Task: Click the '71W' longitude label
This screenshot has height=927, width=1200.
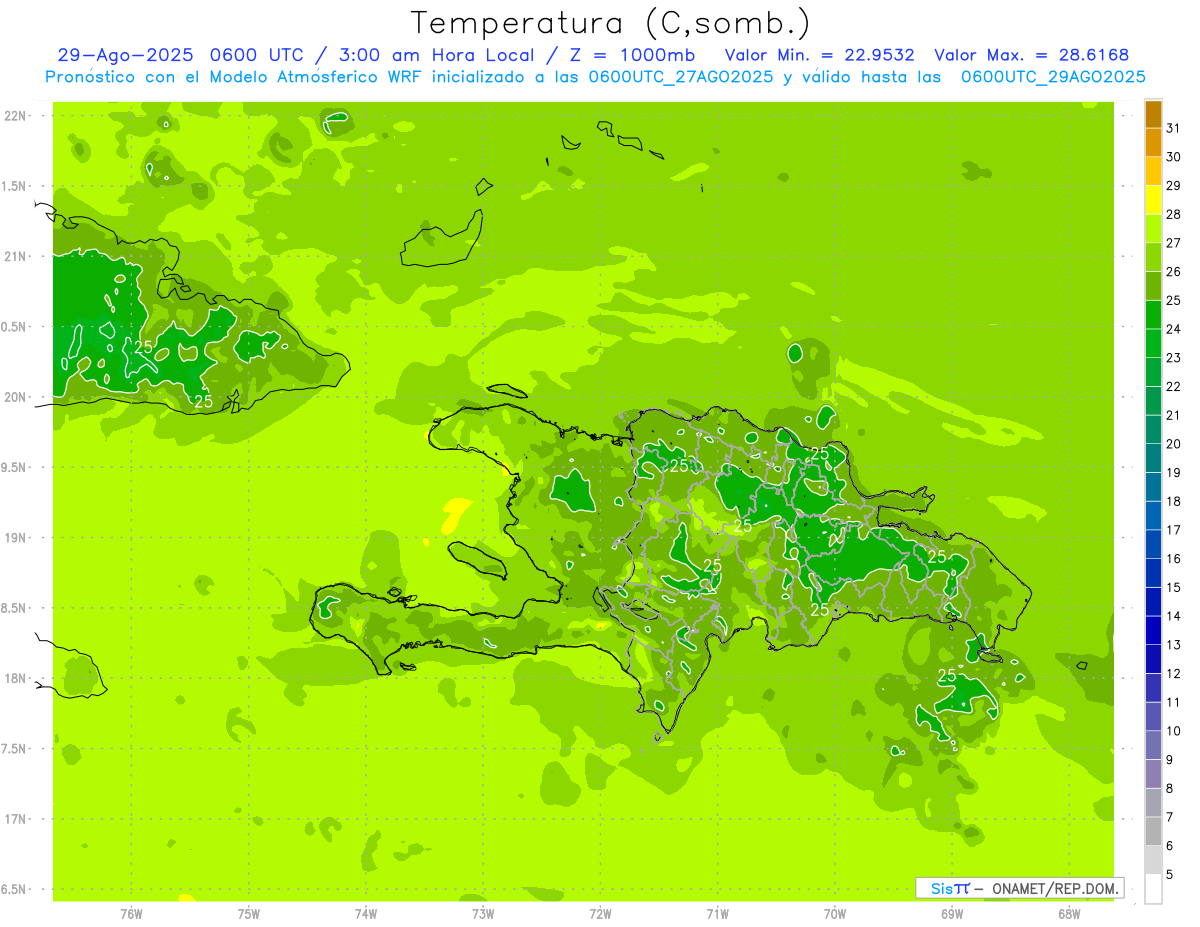Action: (717, 913)
